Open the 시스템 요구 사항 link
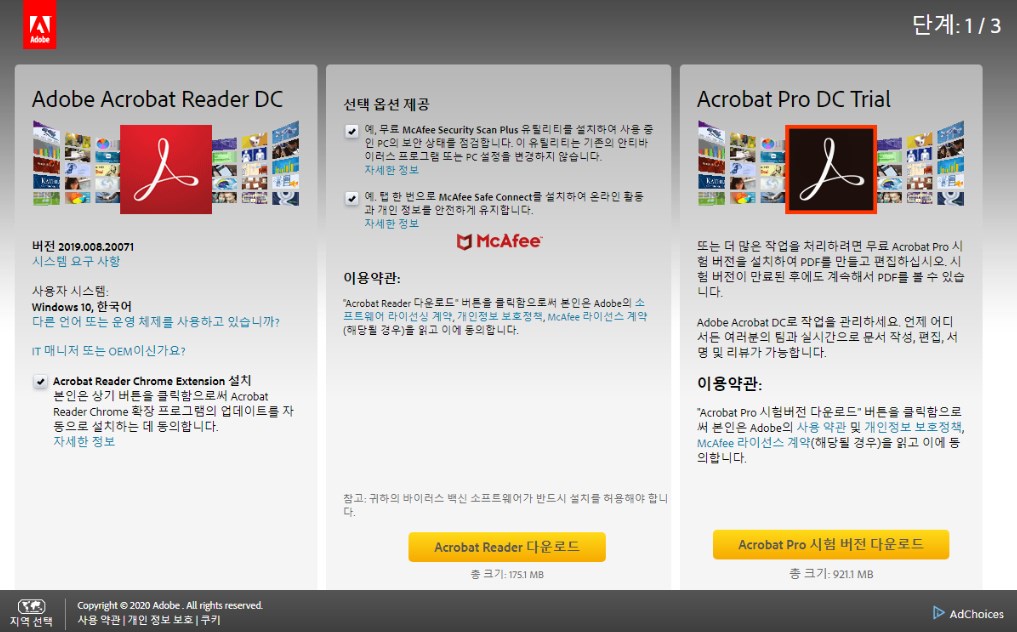This screenshot has width=1017, height=632. click(76, 261)
